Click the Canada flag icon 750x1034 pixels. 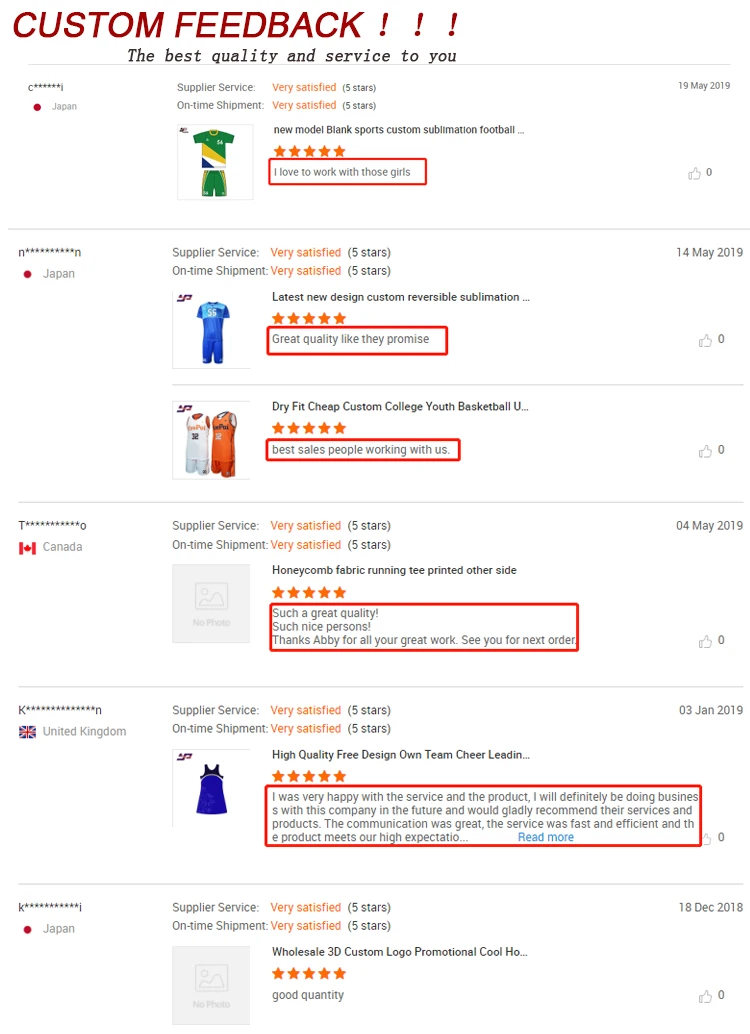coord(27,548)
